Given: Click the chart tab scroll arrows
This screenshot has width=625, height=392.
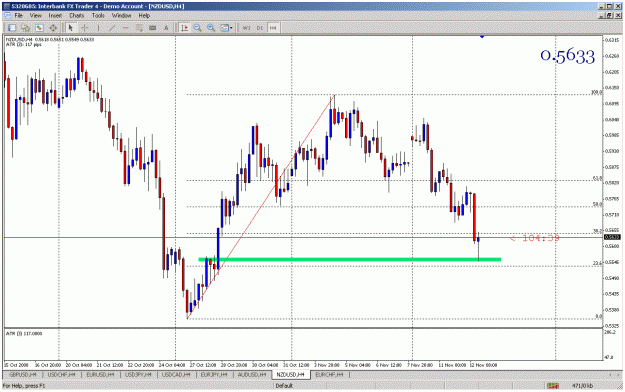Looking at the screenshot, I should pos(614,375).
